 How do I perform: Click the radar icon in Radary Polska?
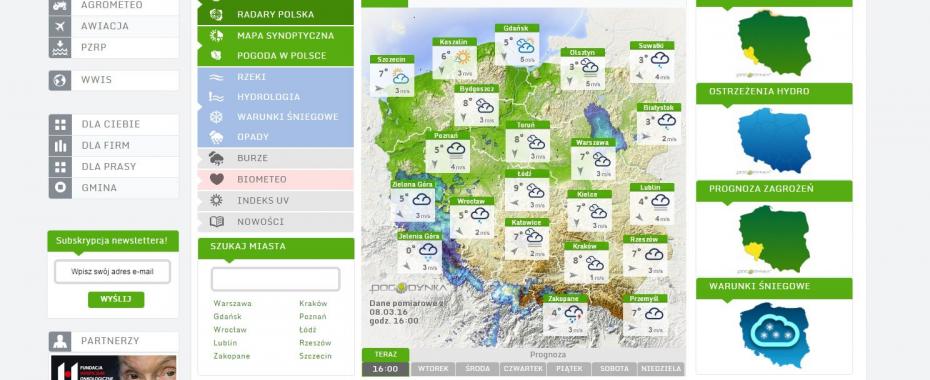(216, 14)
